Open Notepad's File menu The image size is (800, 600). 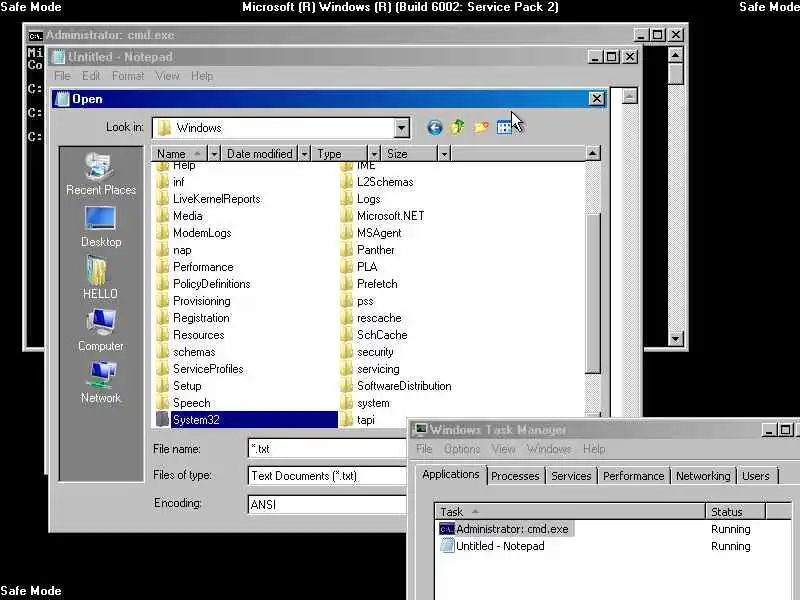[x=62, y=76]
